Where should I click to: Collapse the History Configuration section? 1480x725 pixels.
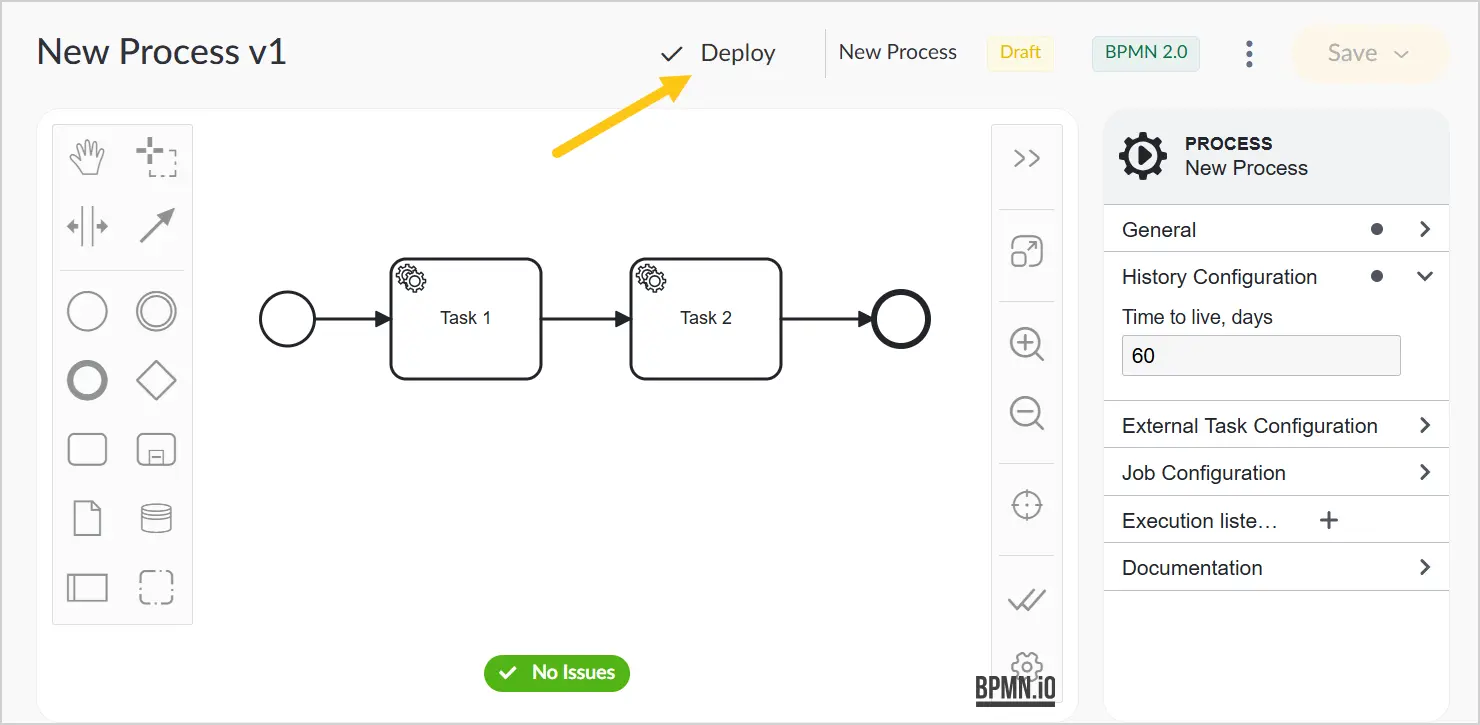[1276, 277]
